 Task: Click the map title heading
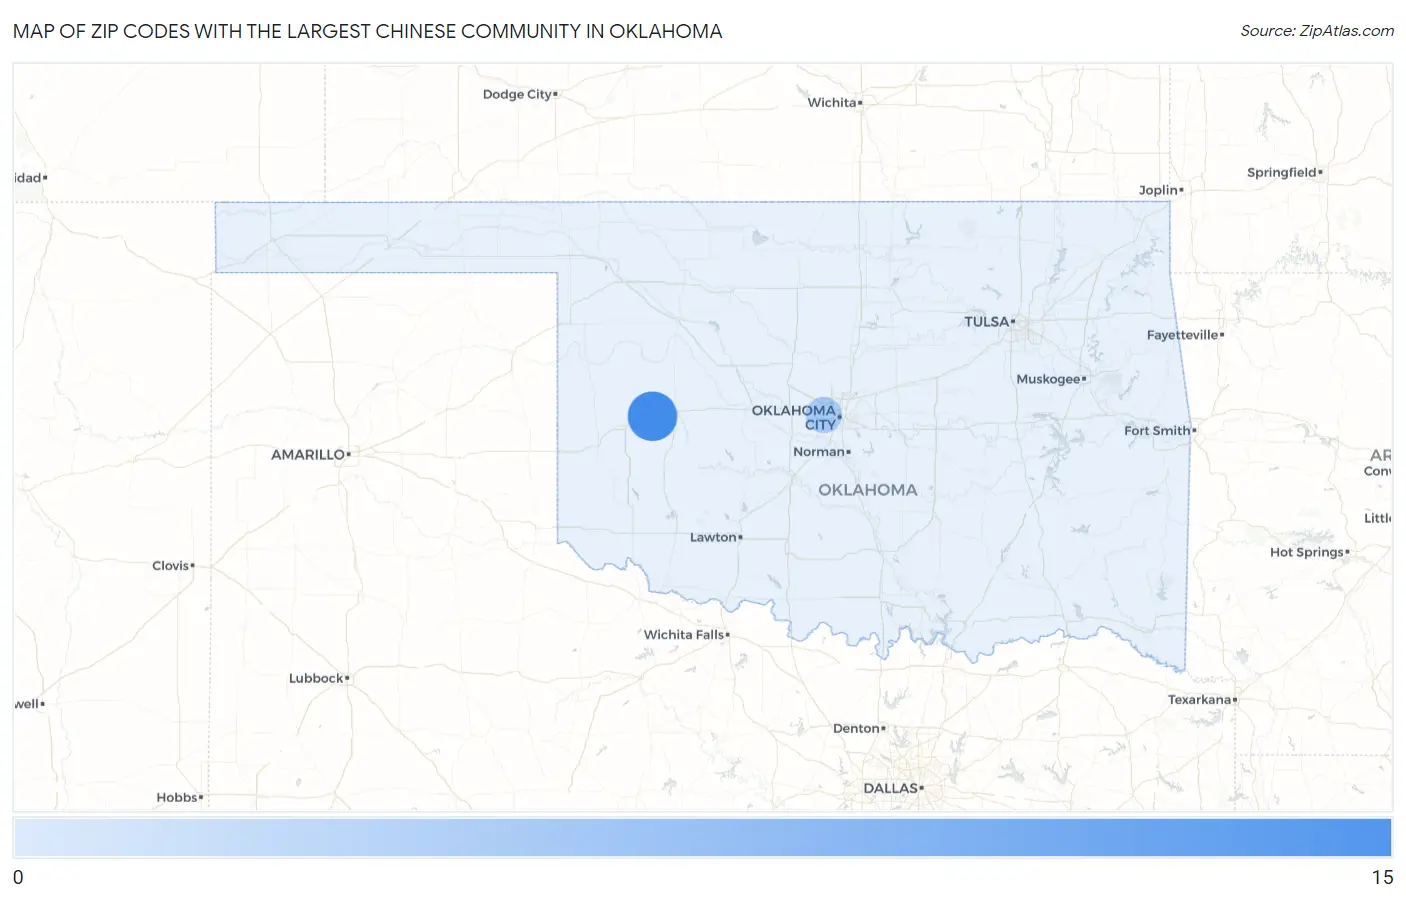coord(367,31)
